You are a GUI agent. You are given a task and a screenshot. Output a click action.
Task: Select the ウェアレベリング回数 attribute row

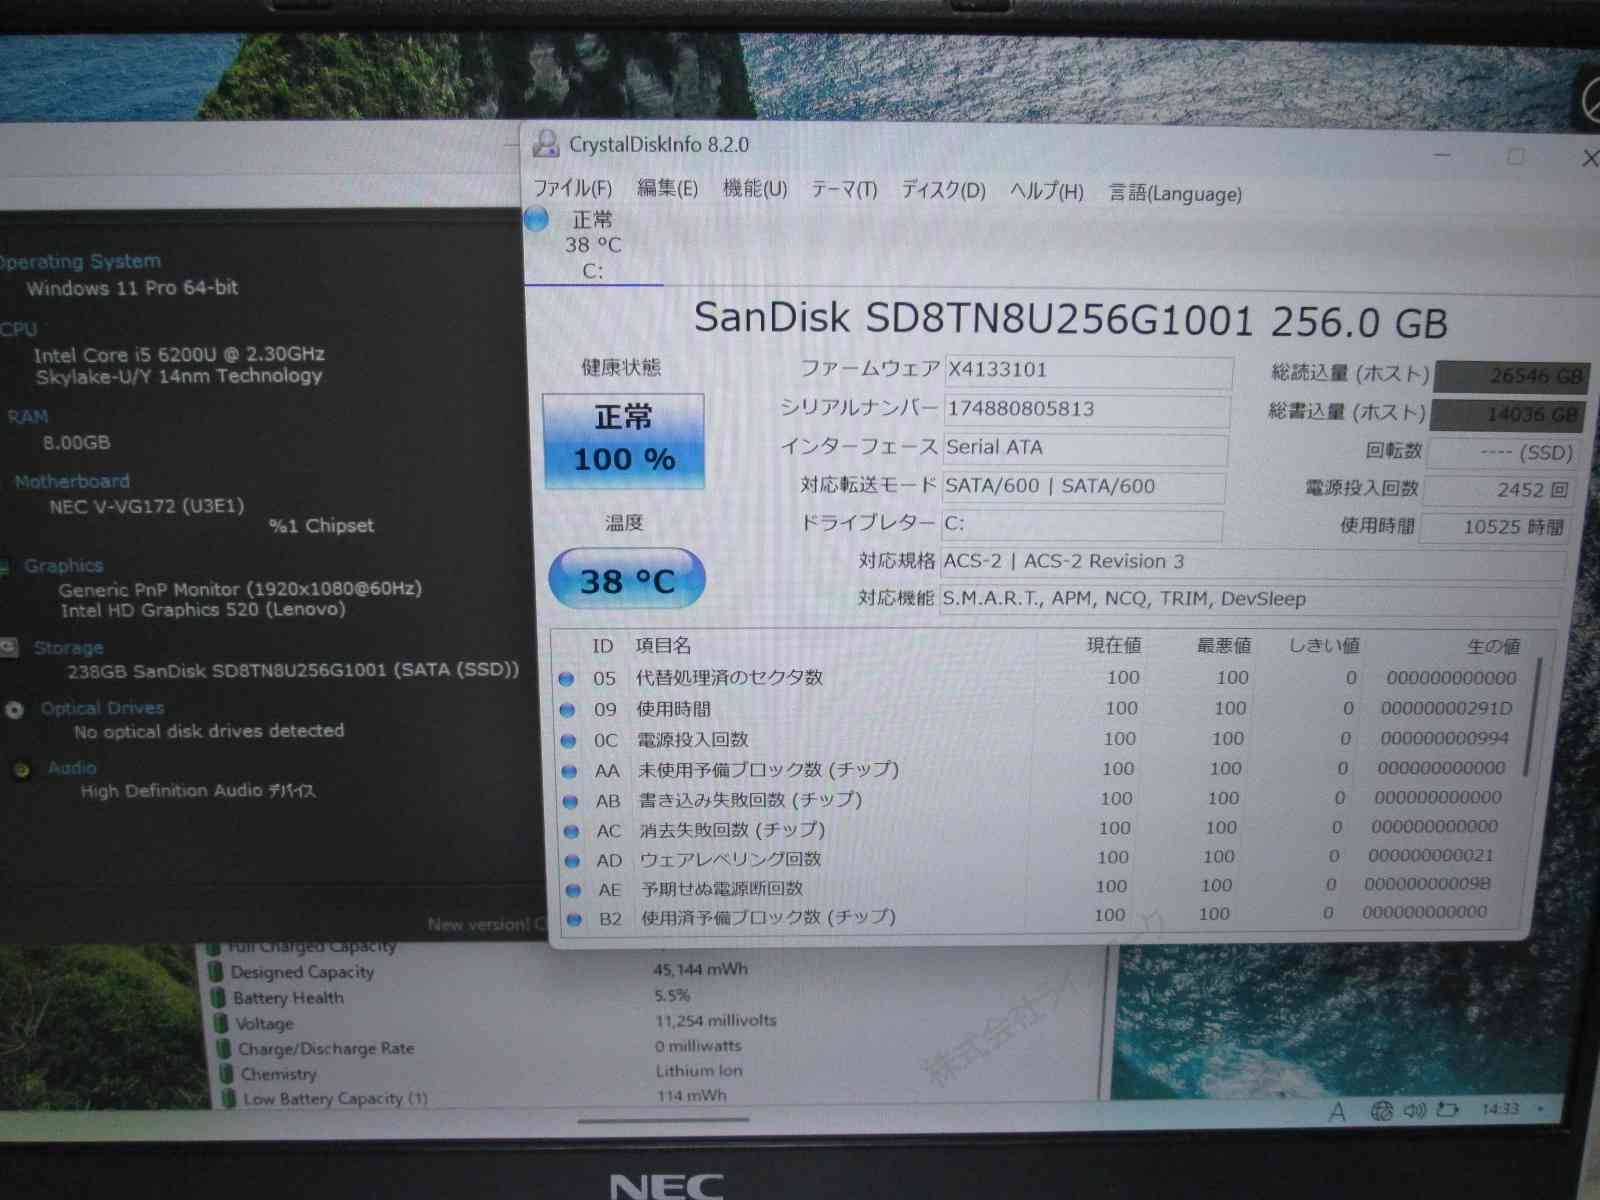pos(730,859)
